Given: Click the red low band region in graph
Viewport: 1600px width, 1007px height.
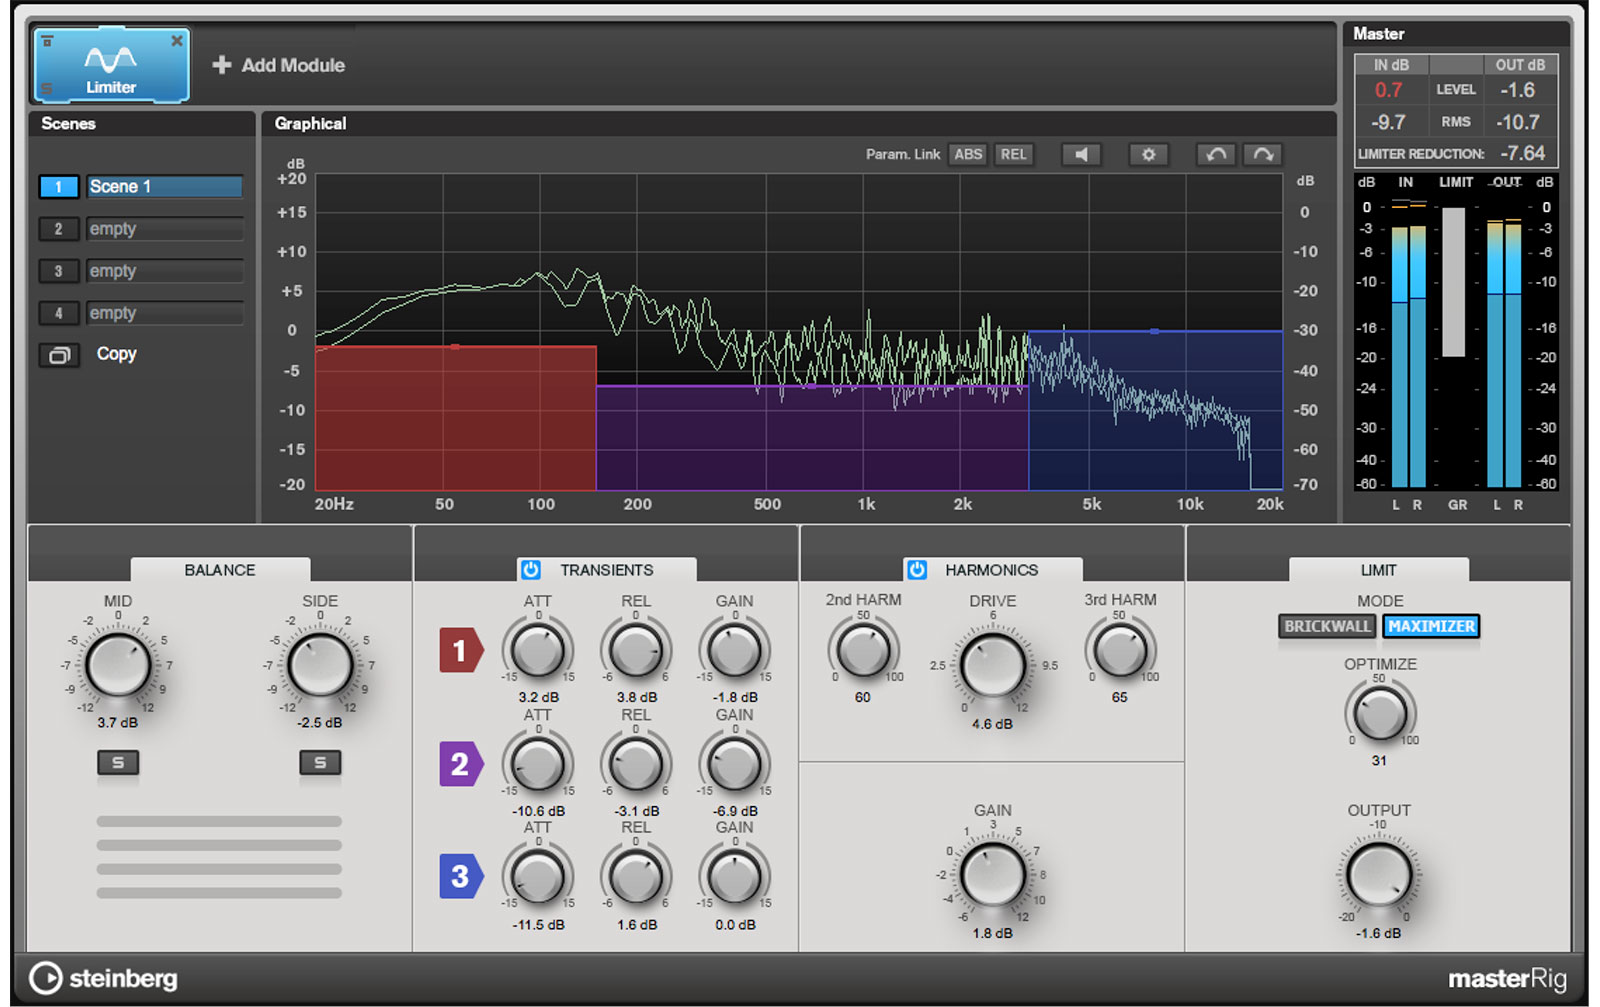Looking at the screenshot, I should 456,418.
